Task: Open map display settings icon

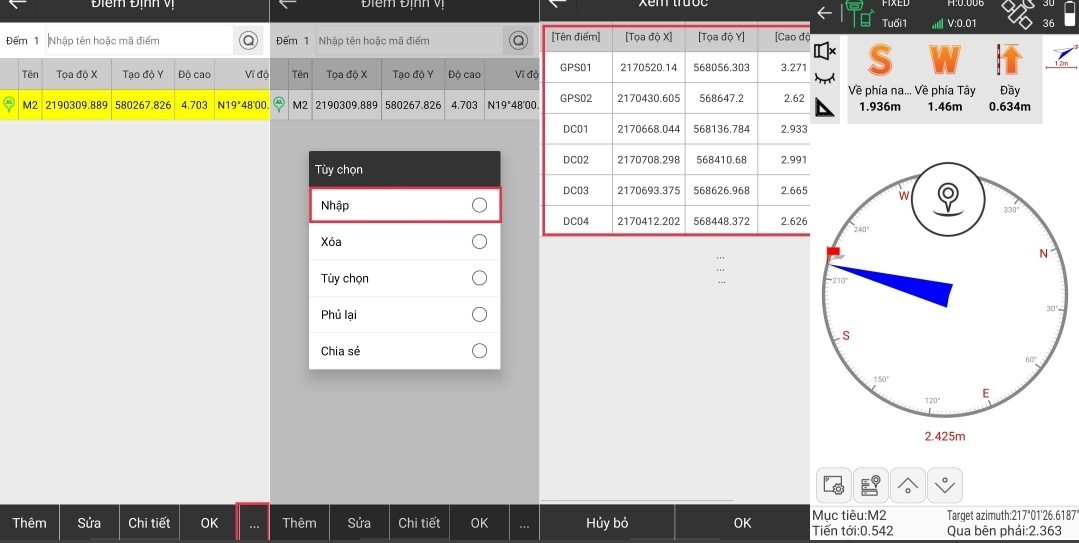Action: pyautogui.click(x=833, y=486)
